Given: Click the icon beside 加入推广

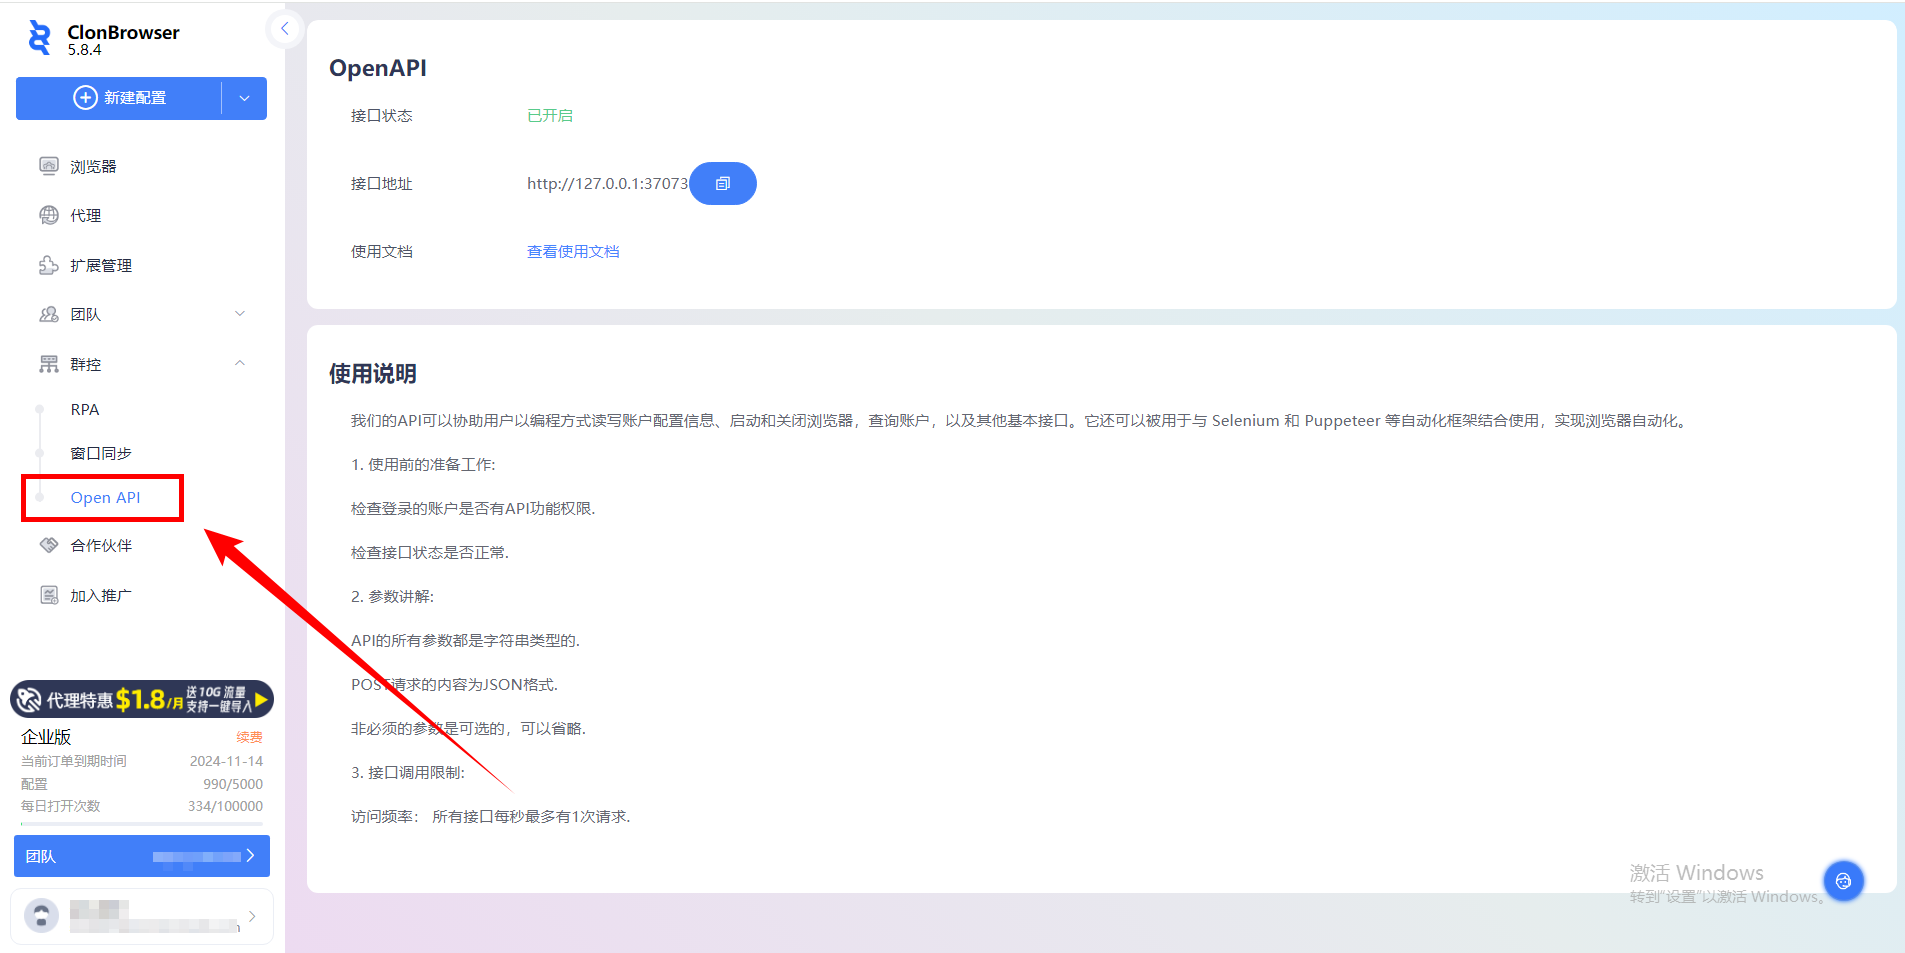Looking at the screenshot, I should click(x=49, y=595).
